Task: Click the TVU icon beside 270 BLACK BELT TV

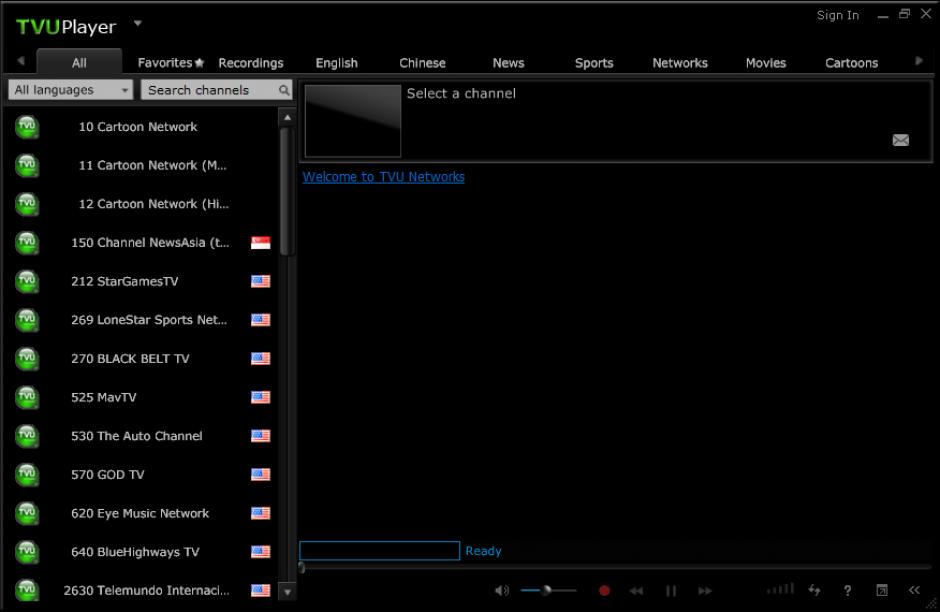Action: 27,358
